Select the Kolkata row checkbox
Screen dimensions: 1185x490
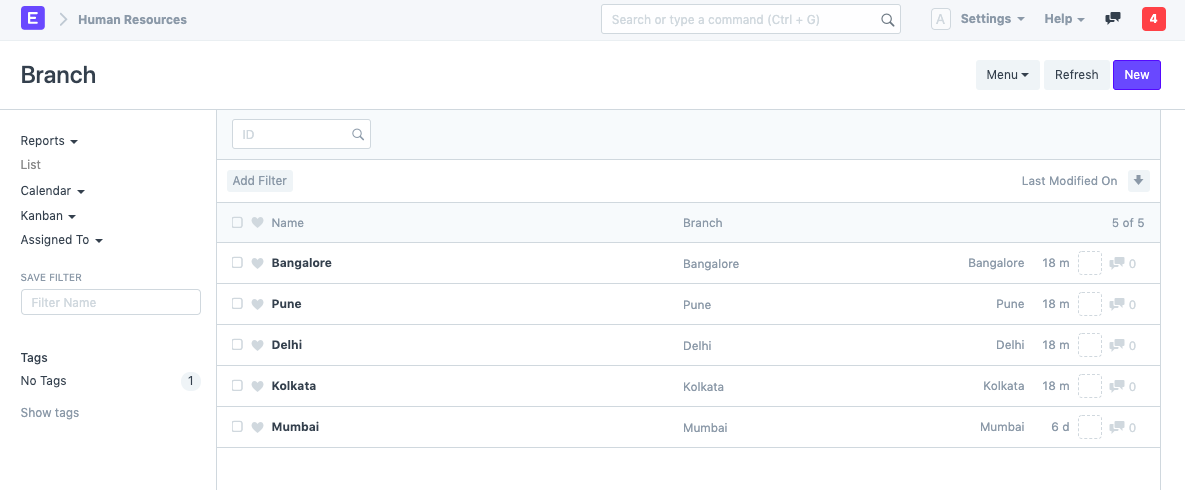point(237,386)
